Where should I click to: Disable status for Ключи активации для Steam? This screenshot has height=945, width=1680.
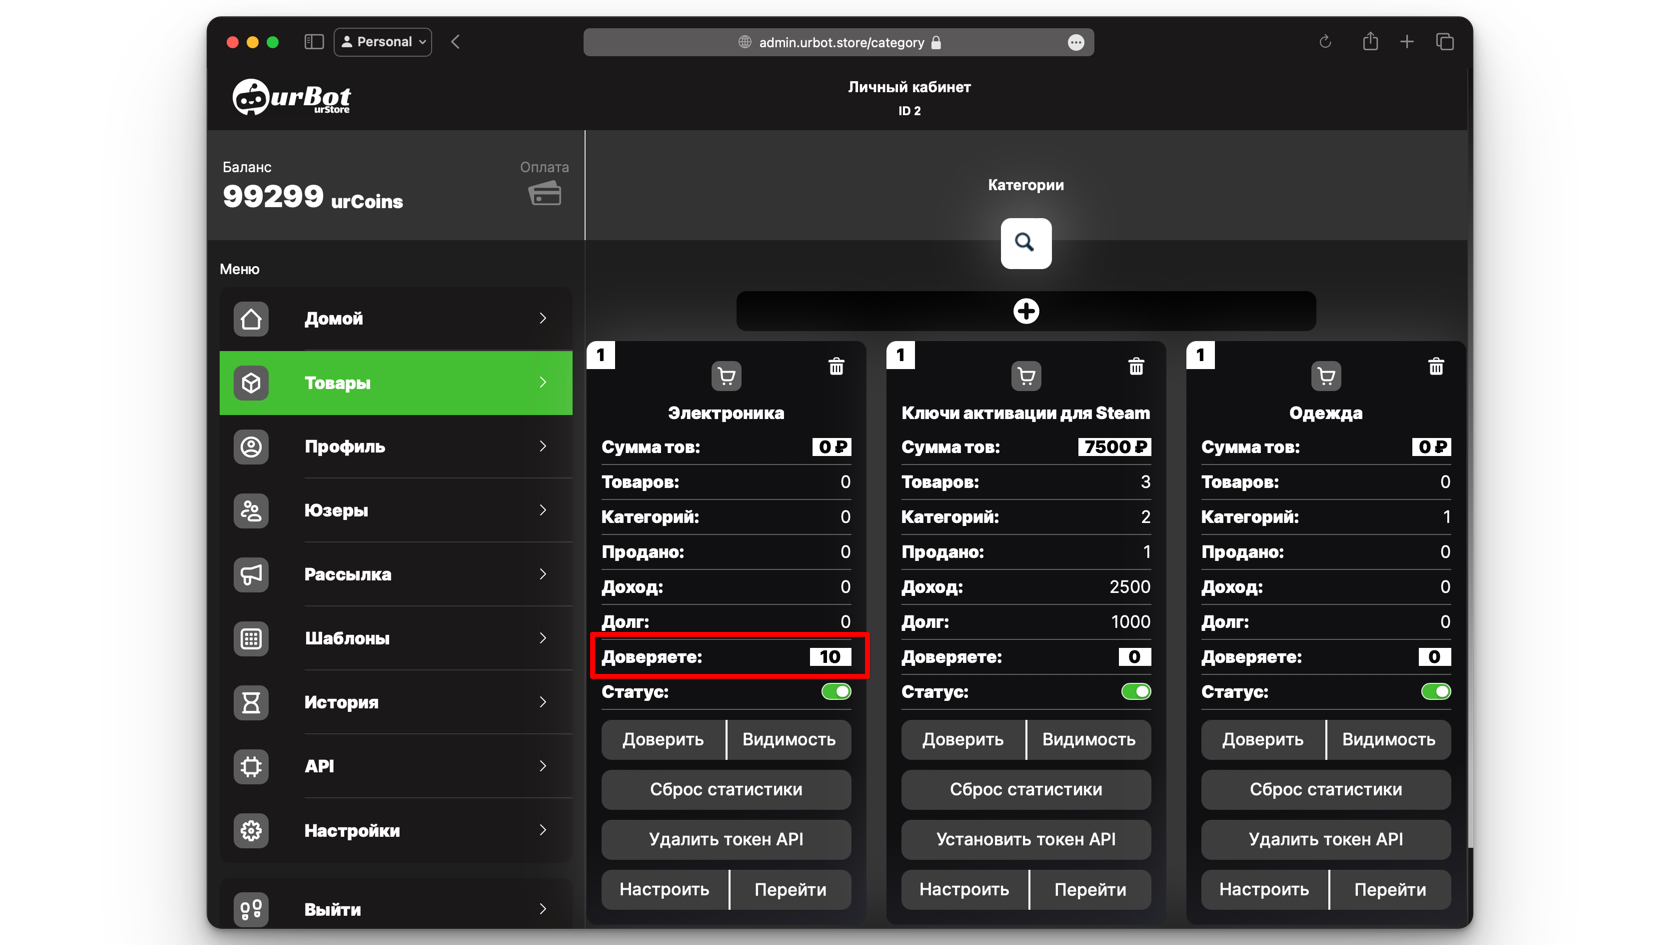[x=1136, y=692]
